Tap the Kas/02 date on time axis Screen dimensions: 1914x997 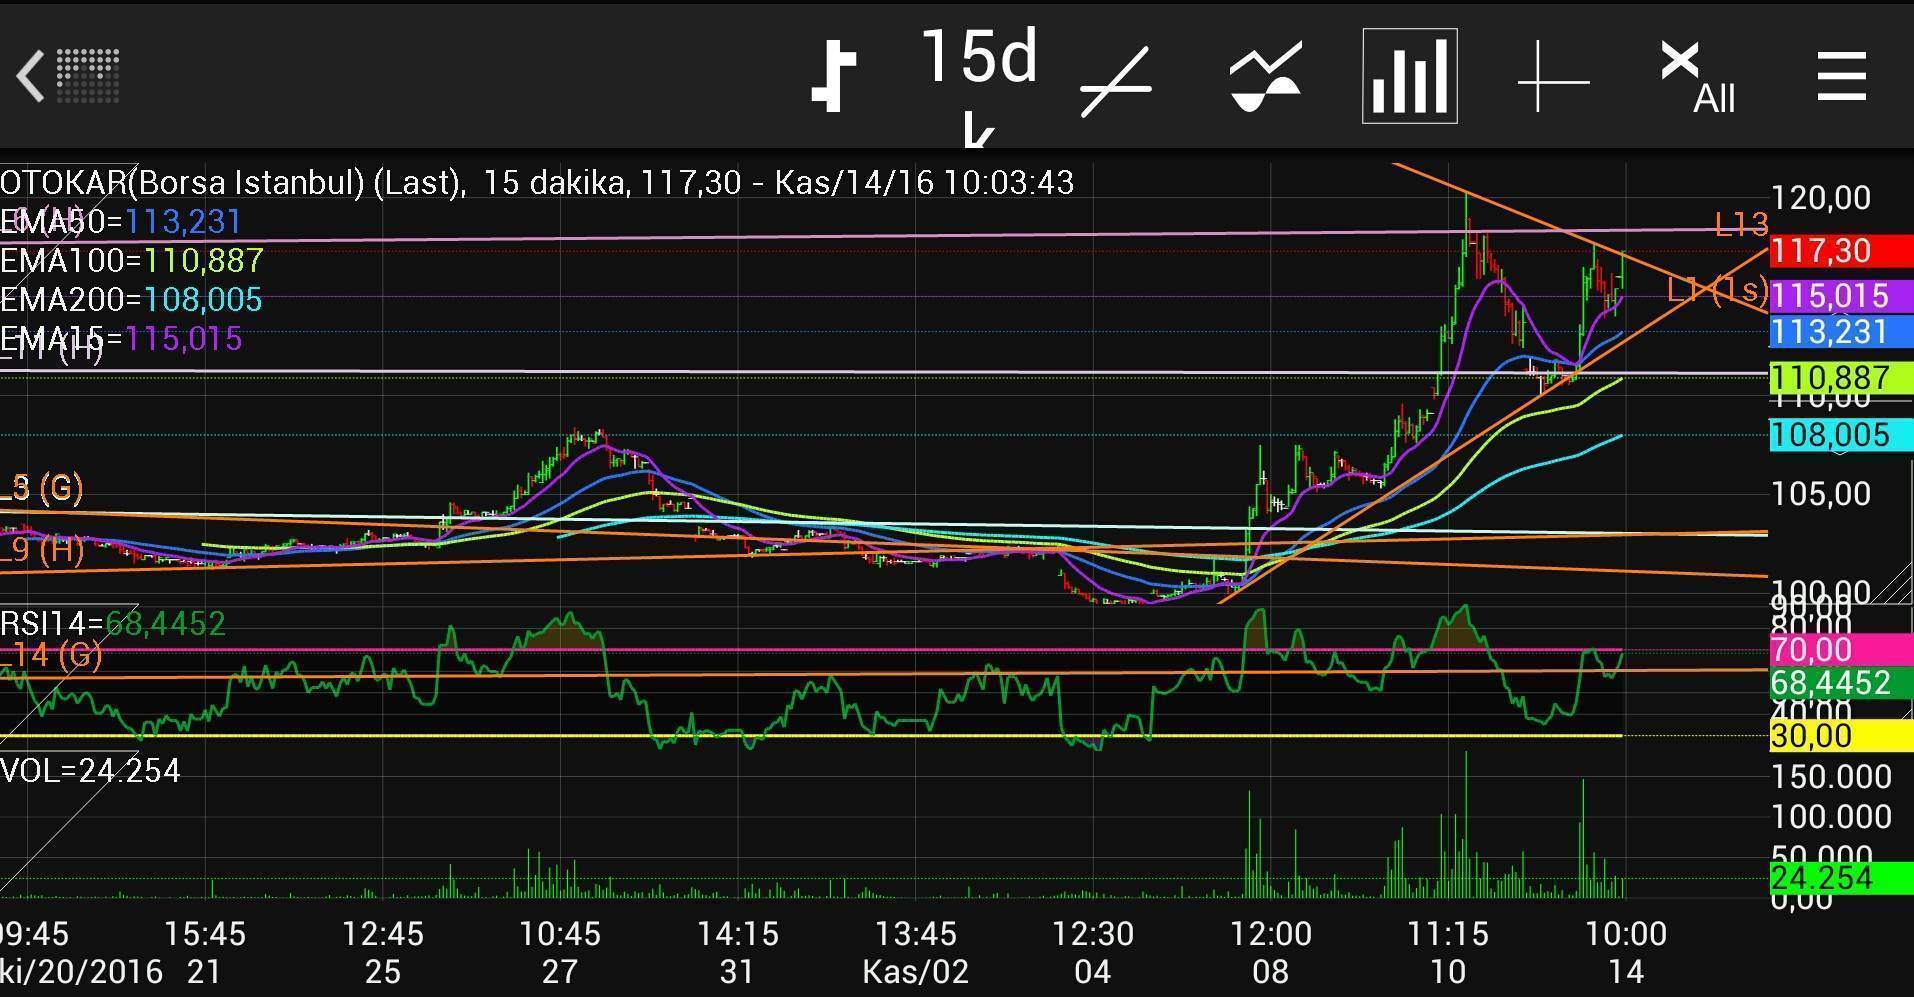pyautogui.click(x=915, y=971)
